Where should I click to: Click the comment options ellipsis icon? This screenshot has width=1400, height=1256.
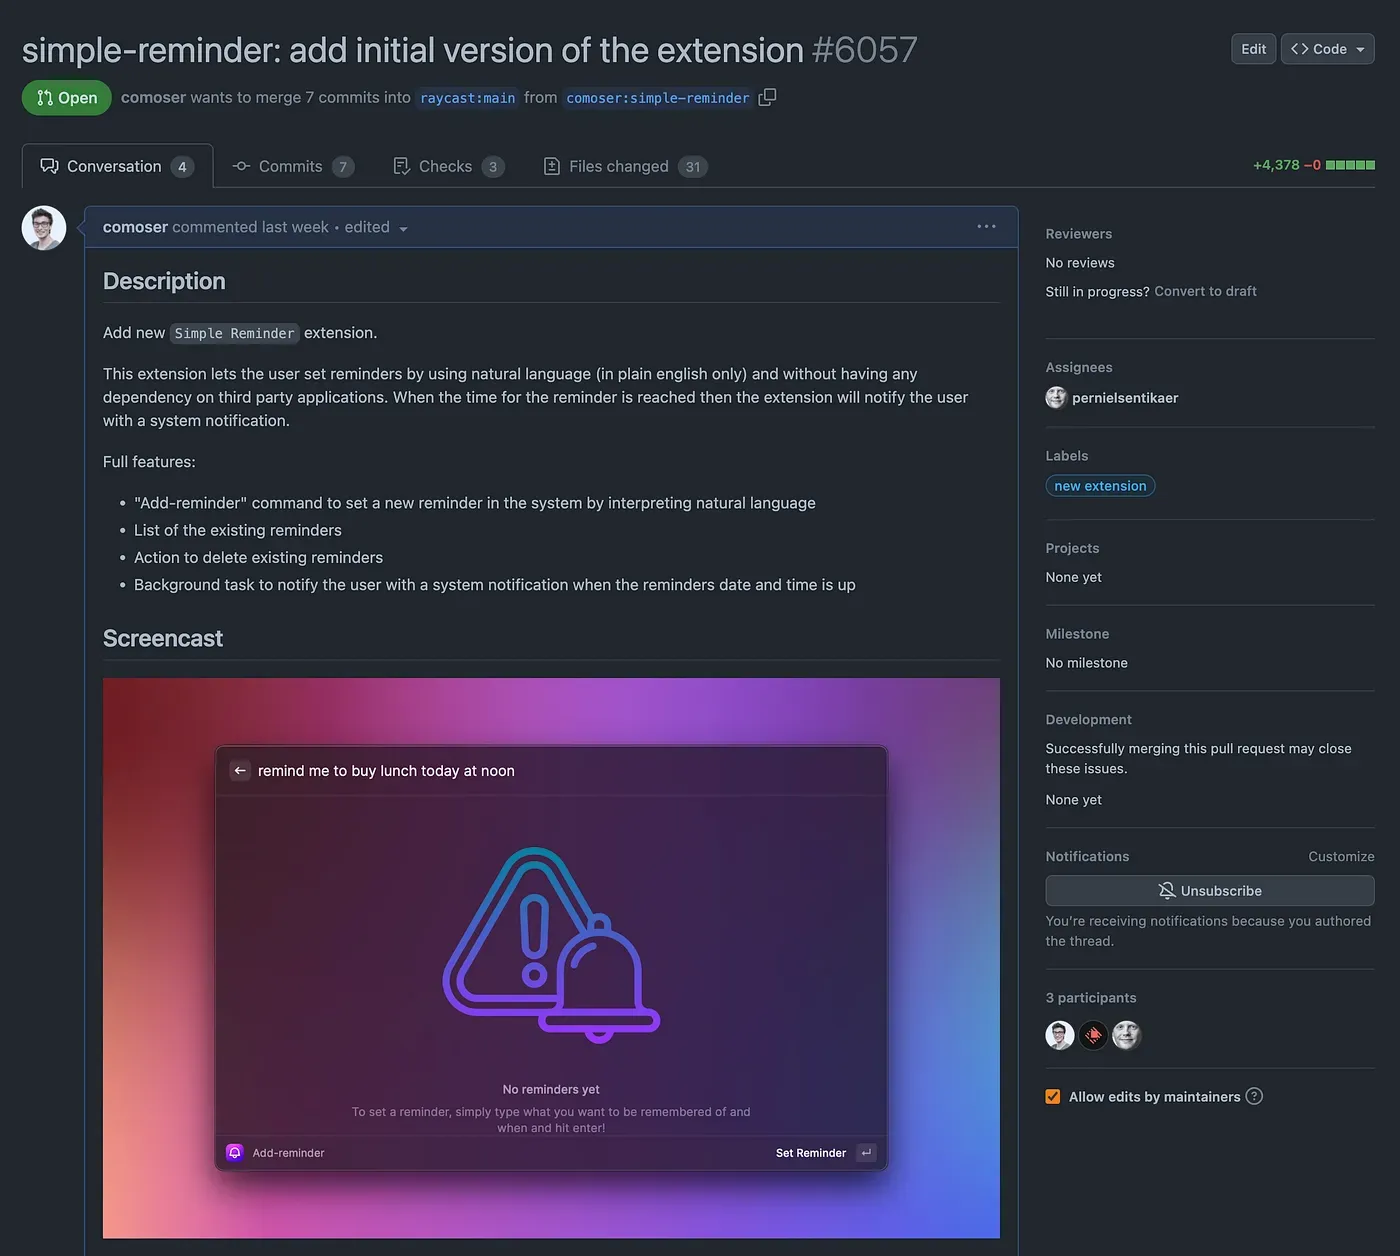tap(986, 227)
